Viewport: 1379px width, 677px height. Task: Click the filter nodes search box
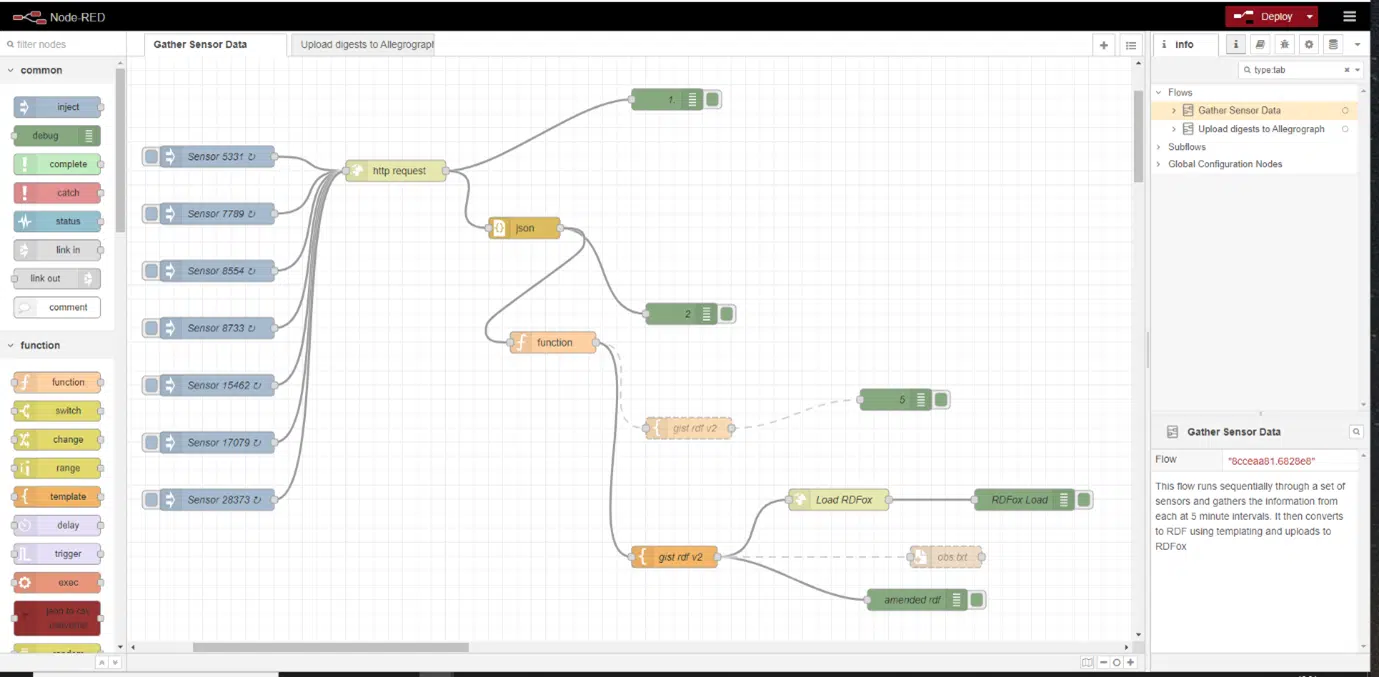tap(63, 45)
